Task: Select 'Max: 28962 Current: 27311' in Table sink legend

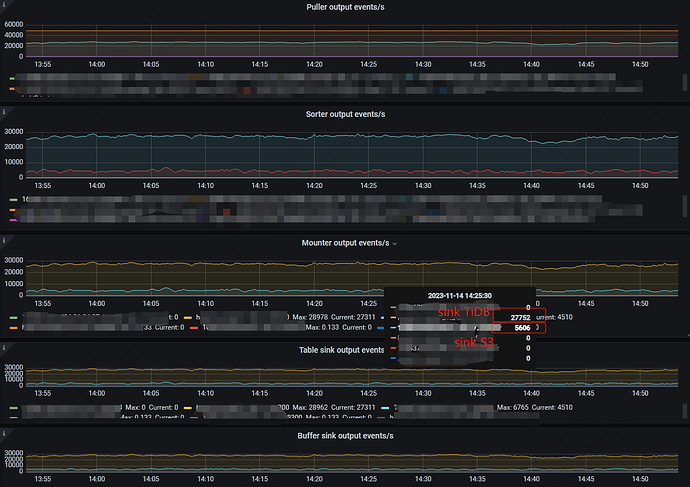Action: [x=334, y=407]
